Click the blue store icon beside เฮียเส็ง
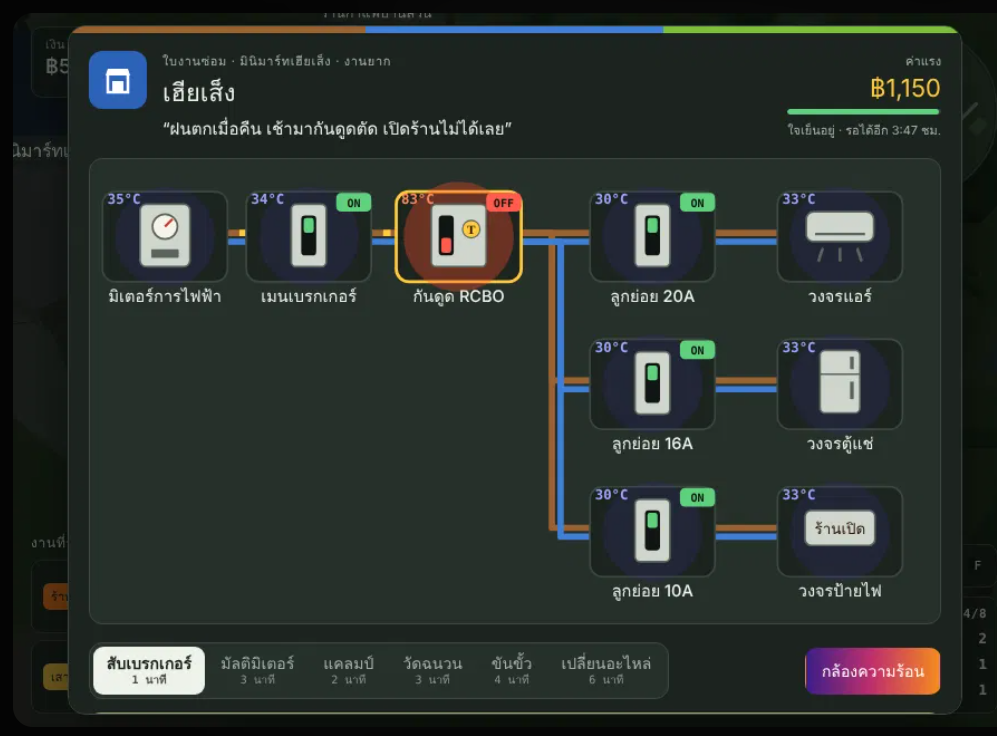This screenshot has width=997, height=736. tap(118, 80)
